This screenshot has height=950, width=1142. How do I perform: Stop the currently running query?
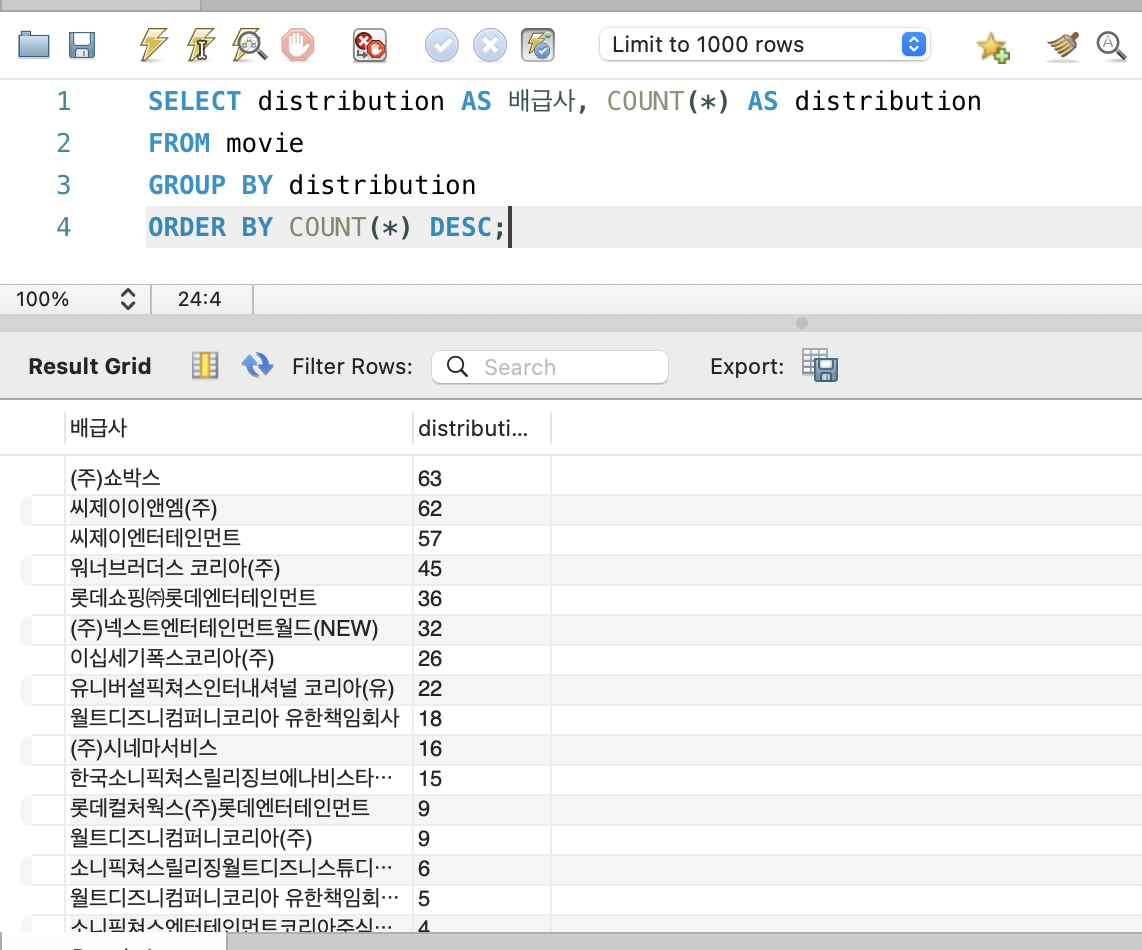click(298, 45)
